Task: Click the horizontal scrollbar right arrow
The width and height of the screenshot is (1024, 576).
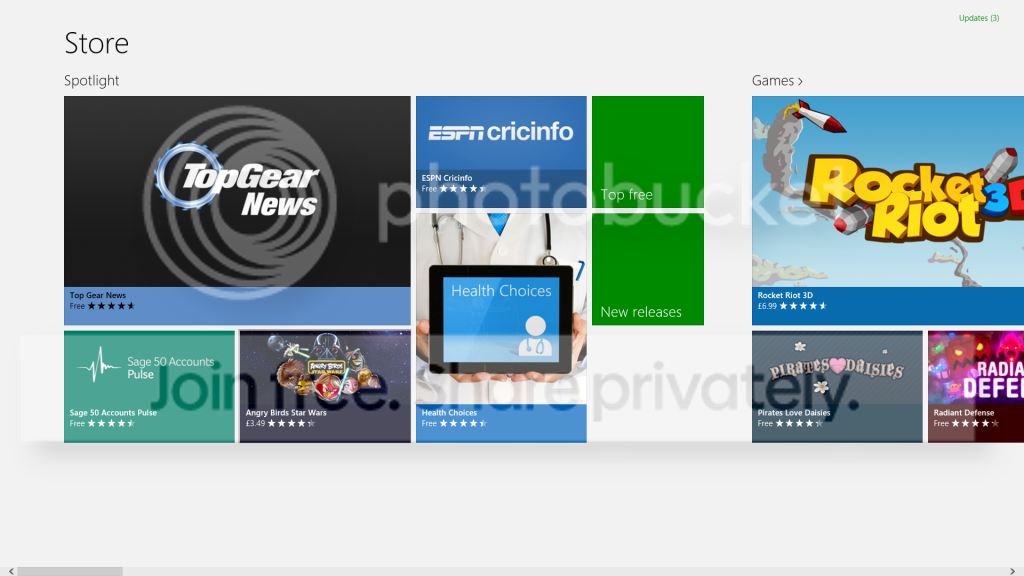Action: point(1012,571)
